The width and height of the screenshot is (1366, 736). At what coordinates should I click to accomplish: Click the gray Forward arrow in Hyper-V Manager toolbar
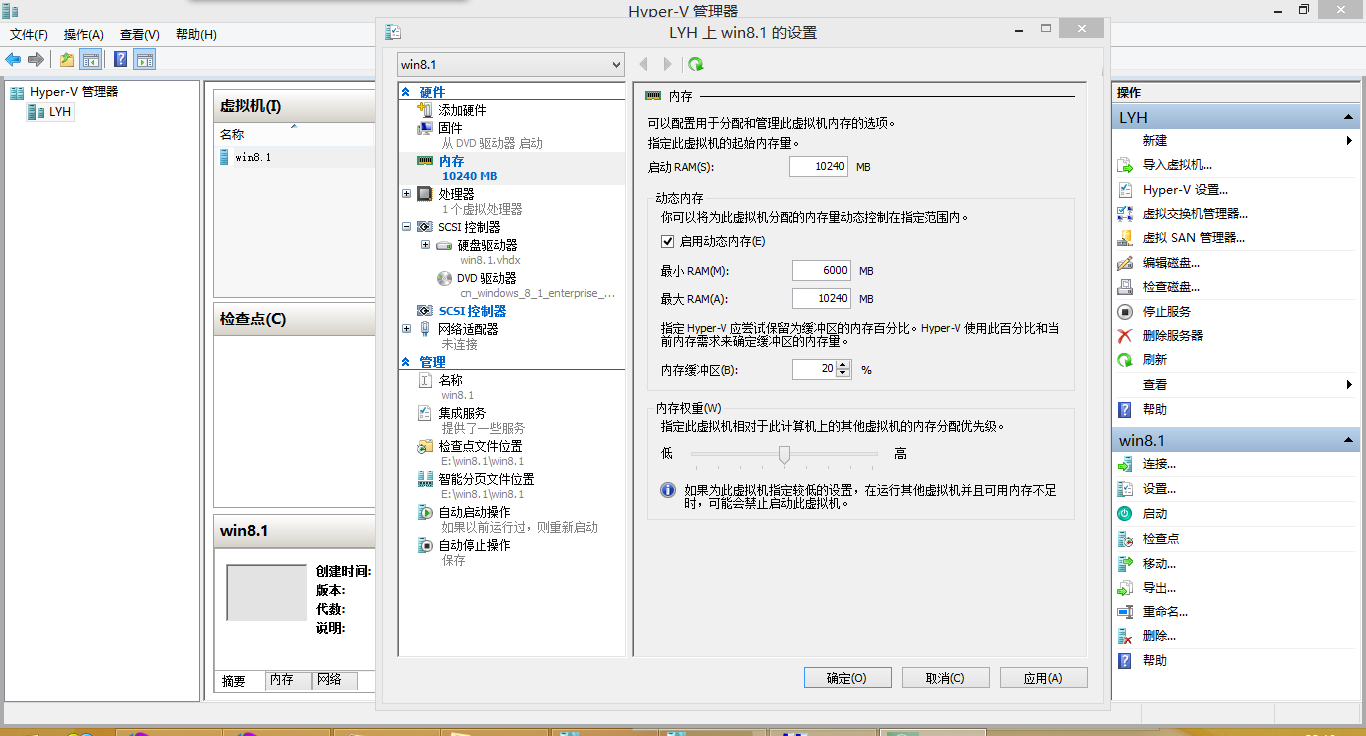click(x=36, y=60)
